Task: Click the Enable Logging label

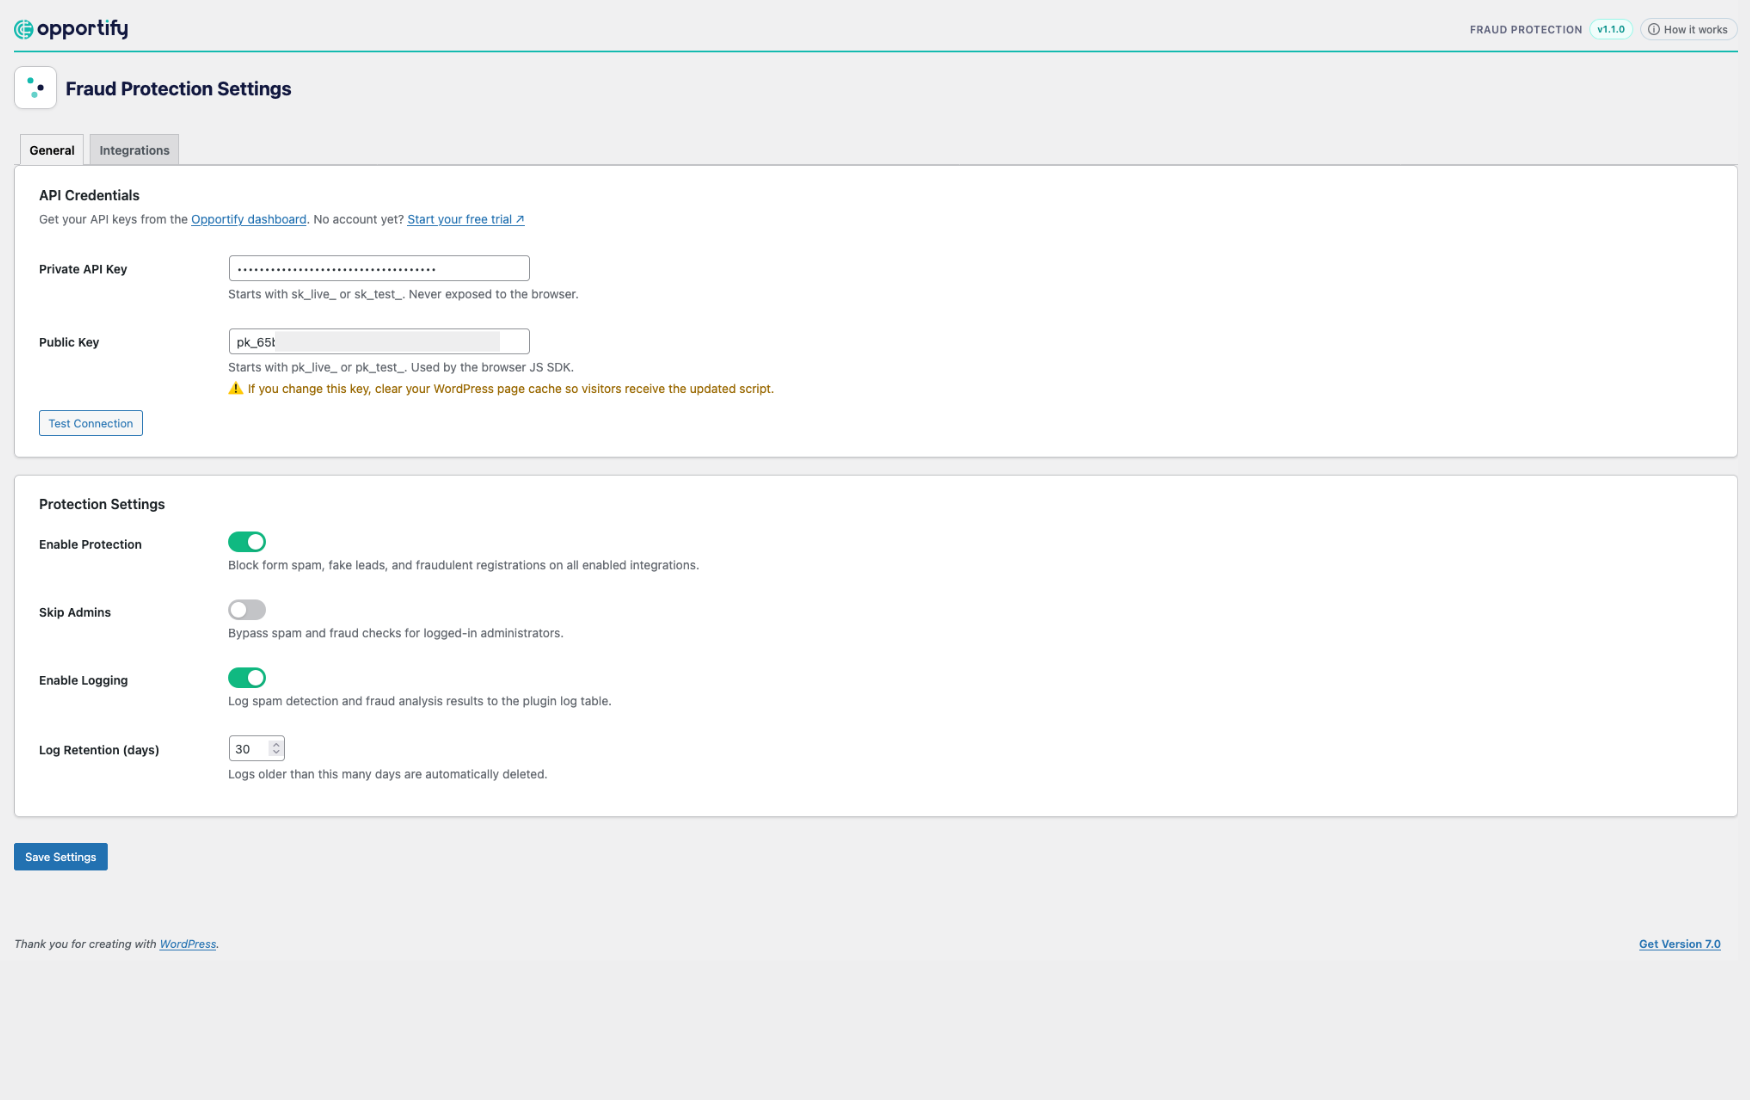Action: [83, 680]
